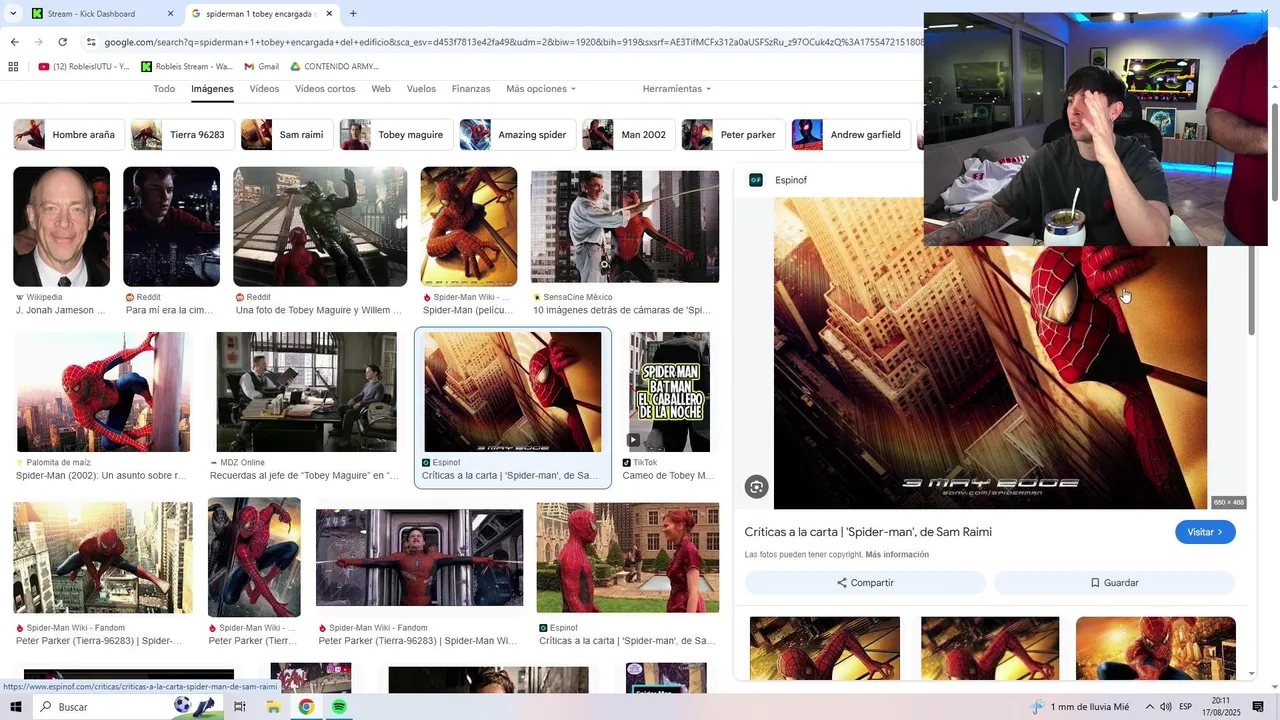The height and width of the screenshot is (720, 1280).
Task: Open the tab search dropdown arrow
Action: click(13, 14)
